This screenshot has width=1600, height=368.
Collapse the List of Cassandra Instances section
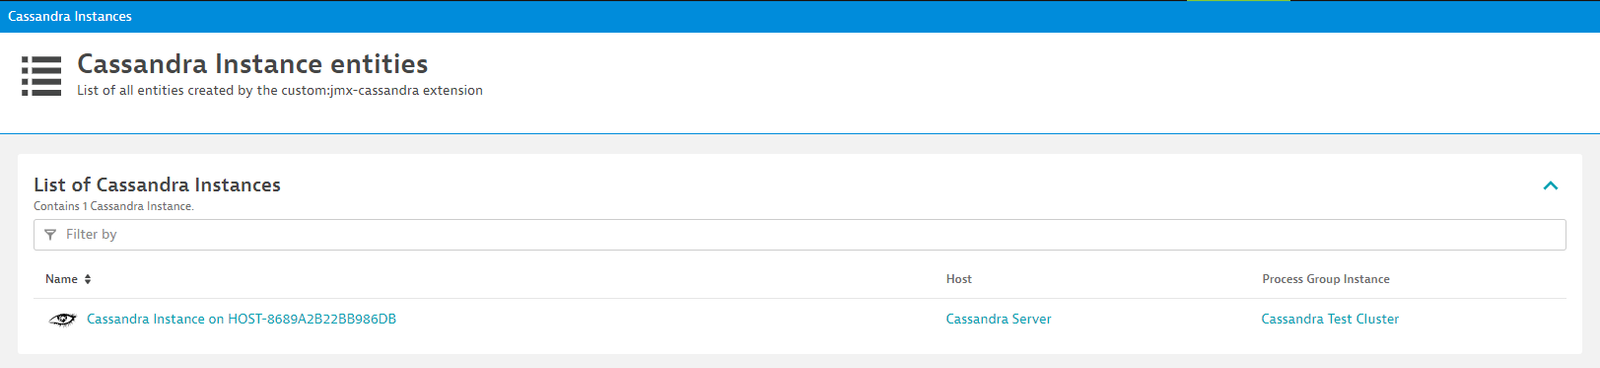coord(1550,185)
